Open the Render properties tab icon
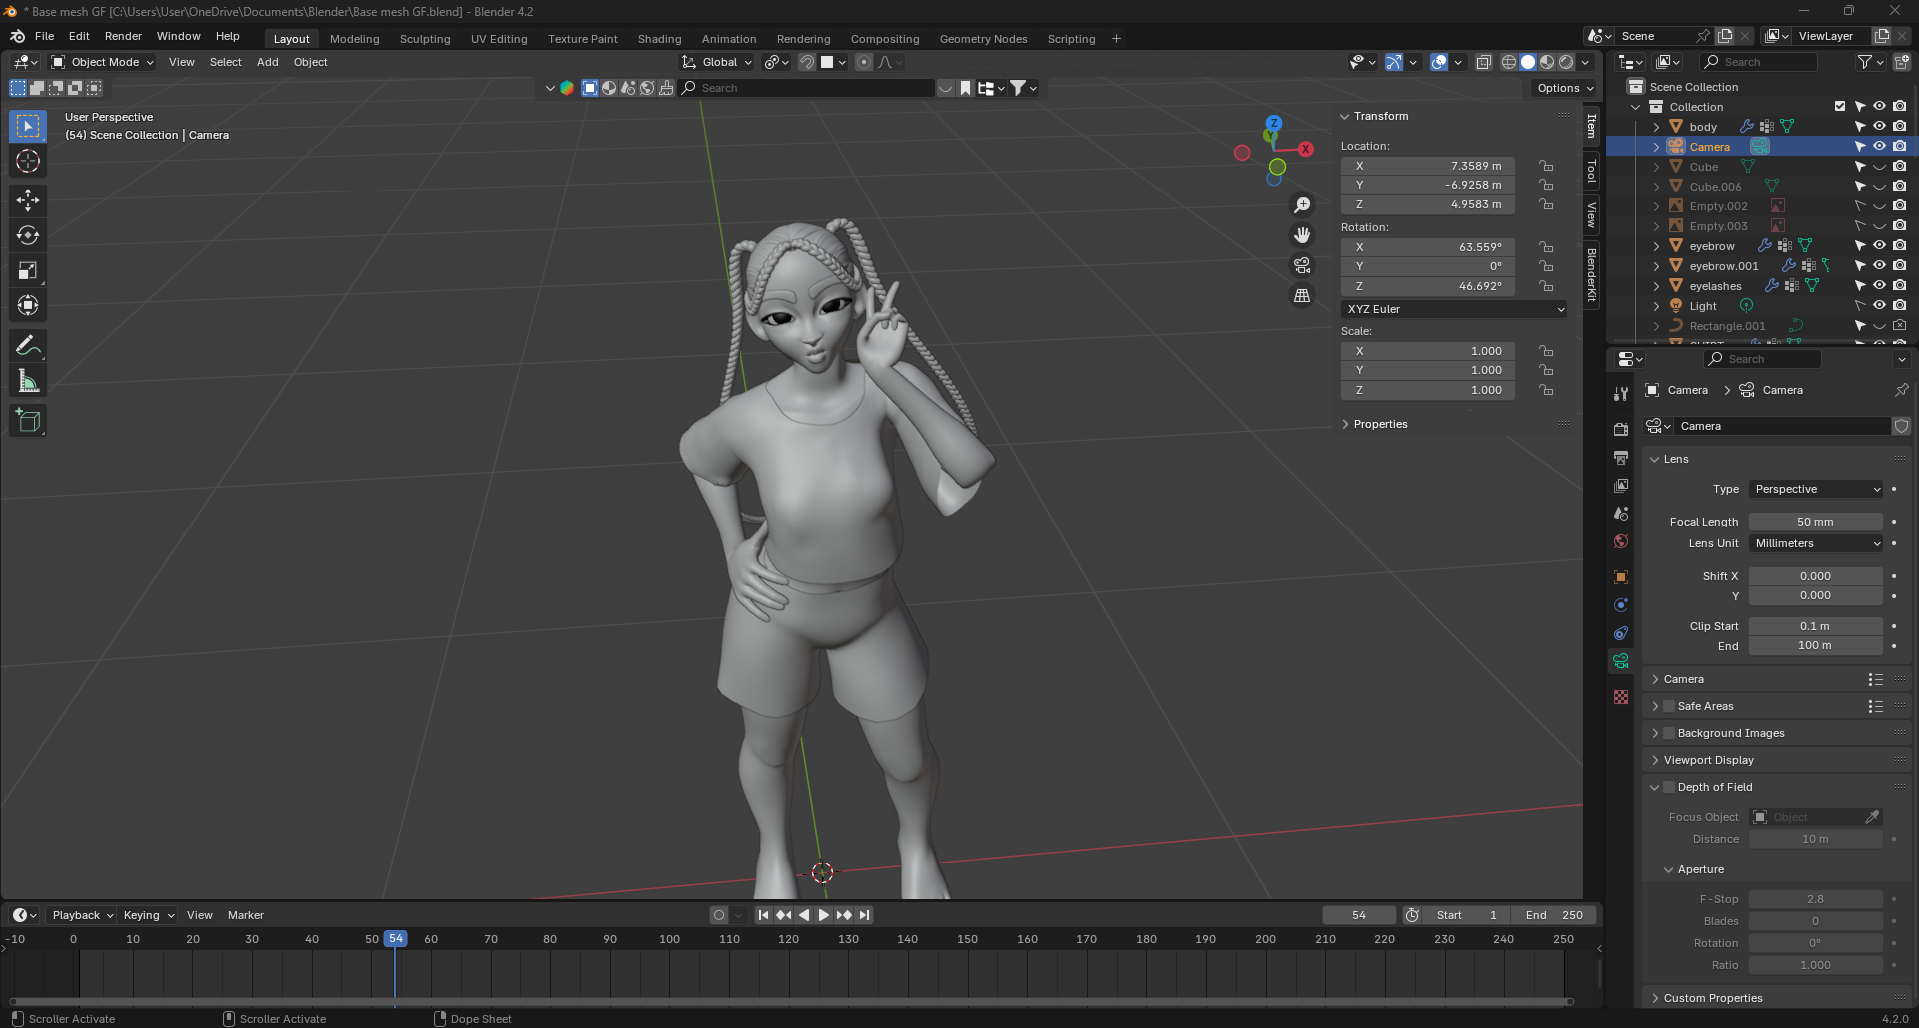 click(1621, 429)
